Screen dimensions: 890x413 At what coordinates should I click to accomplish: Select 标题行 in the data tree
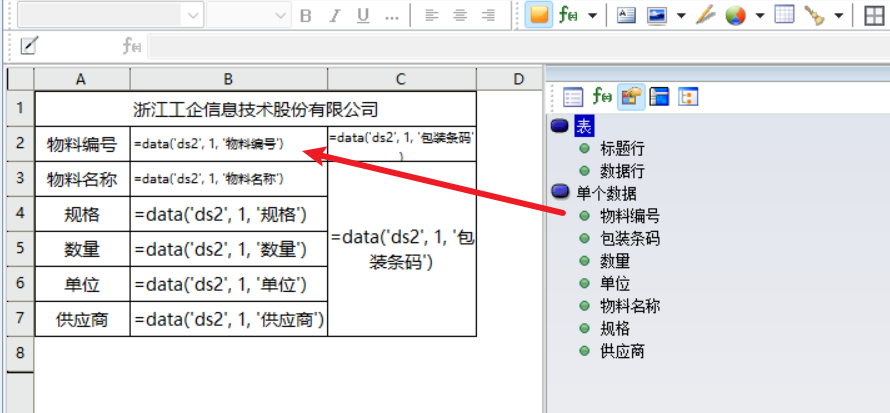click(x=622, y=149)
